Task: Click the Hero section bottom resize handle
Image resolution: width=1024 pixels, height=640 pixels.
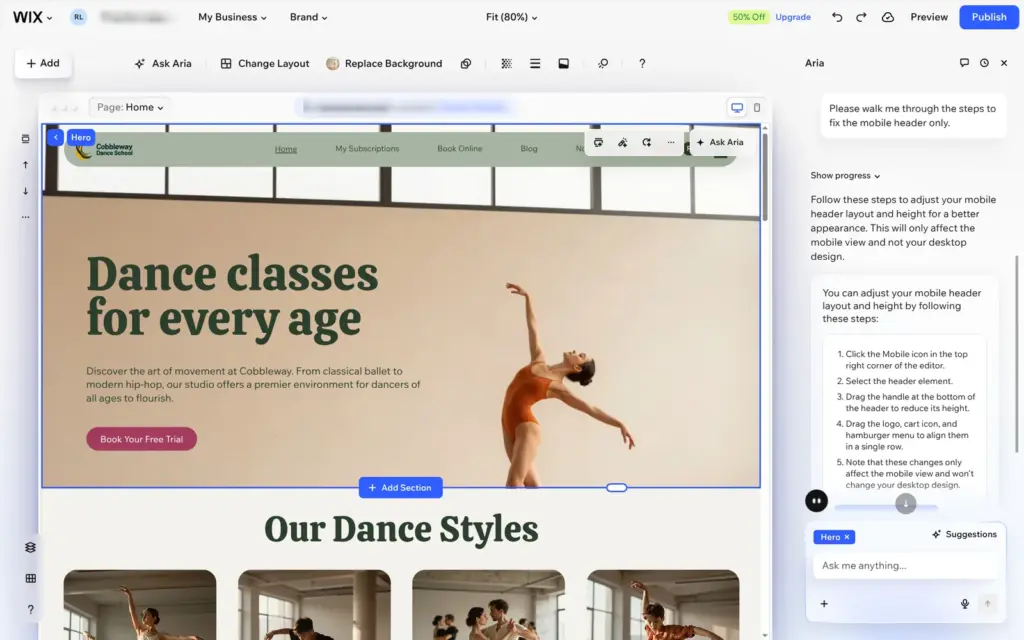Action: point(616,488)
